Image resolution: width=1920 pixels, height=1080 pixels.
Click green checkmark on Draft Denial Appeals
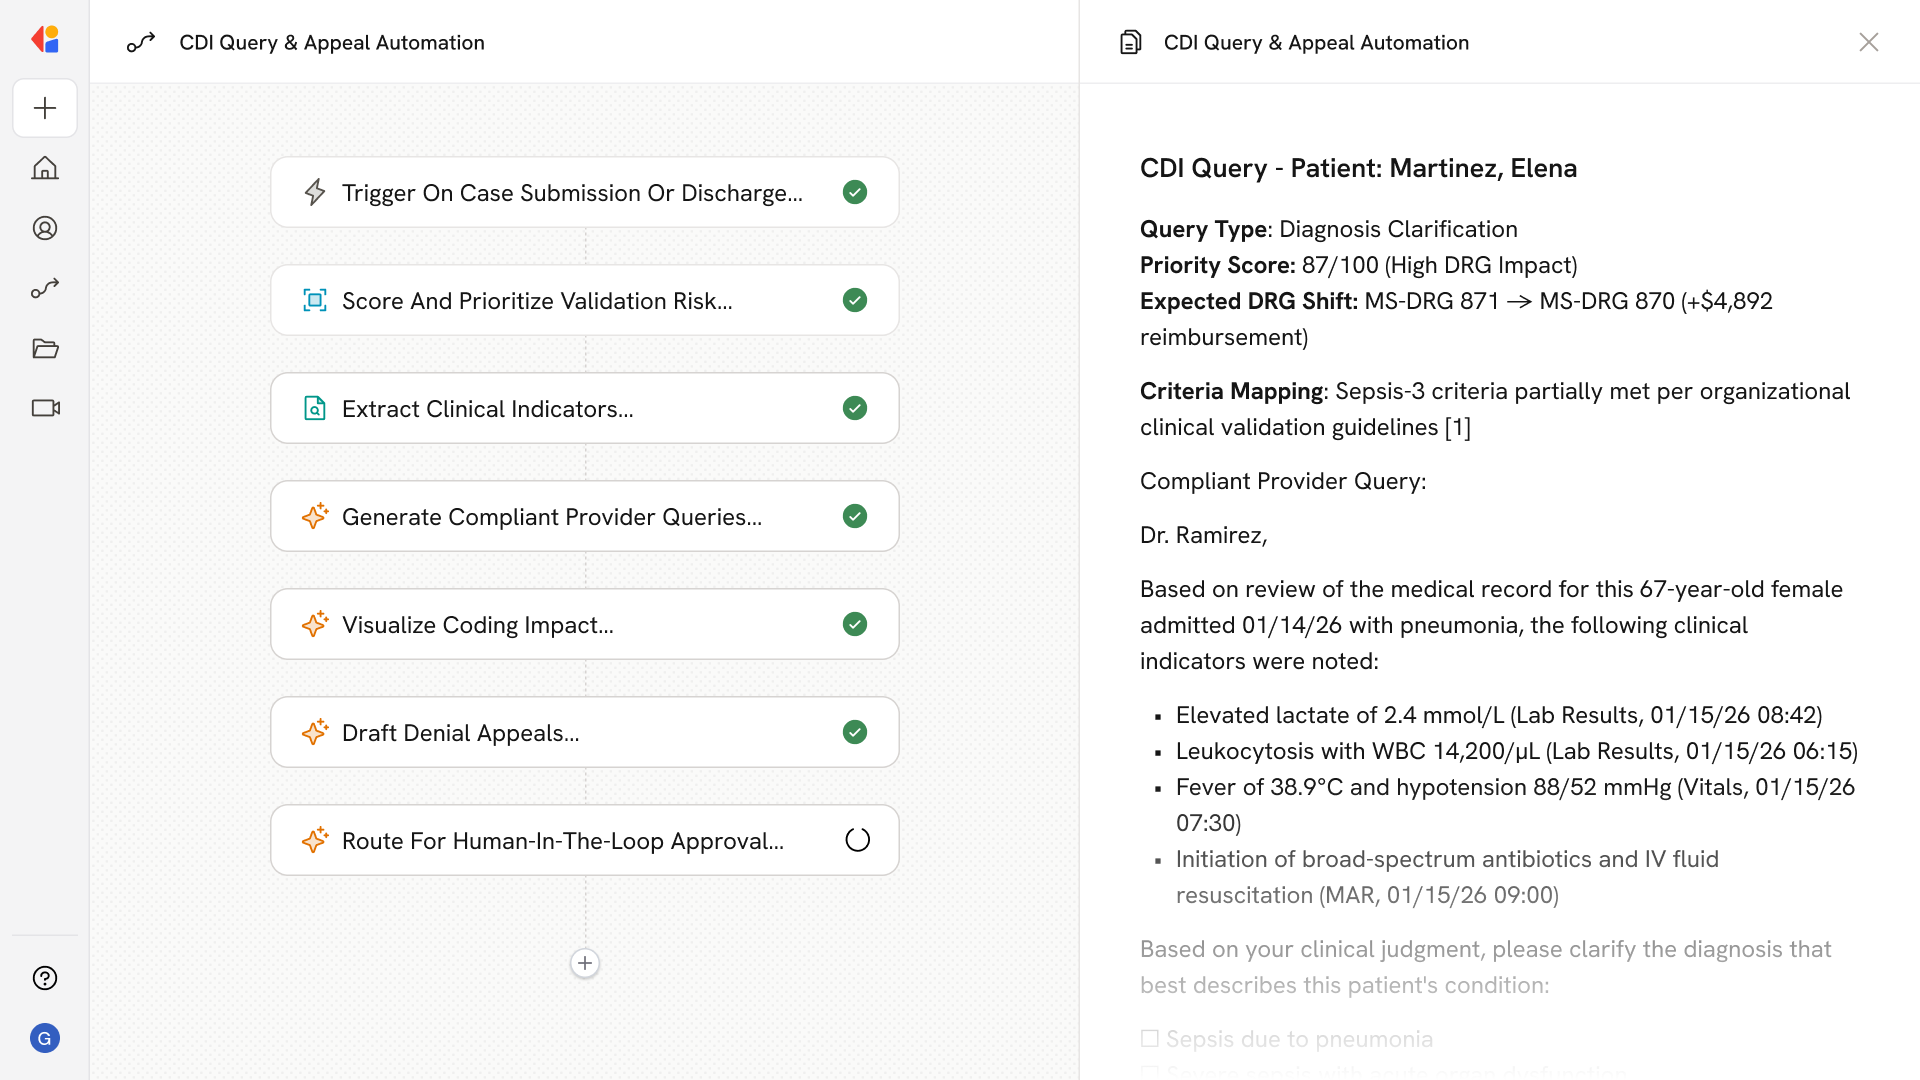coord(855,732)
